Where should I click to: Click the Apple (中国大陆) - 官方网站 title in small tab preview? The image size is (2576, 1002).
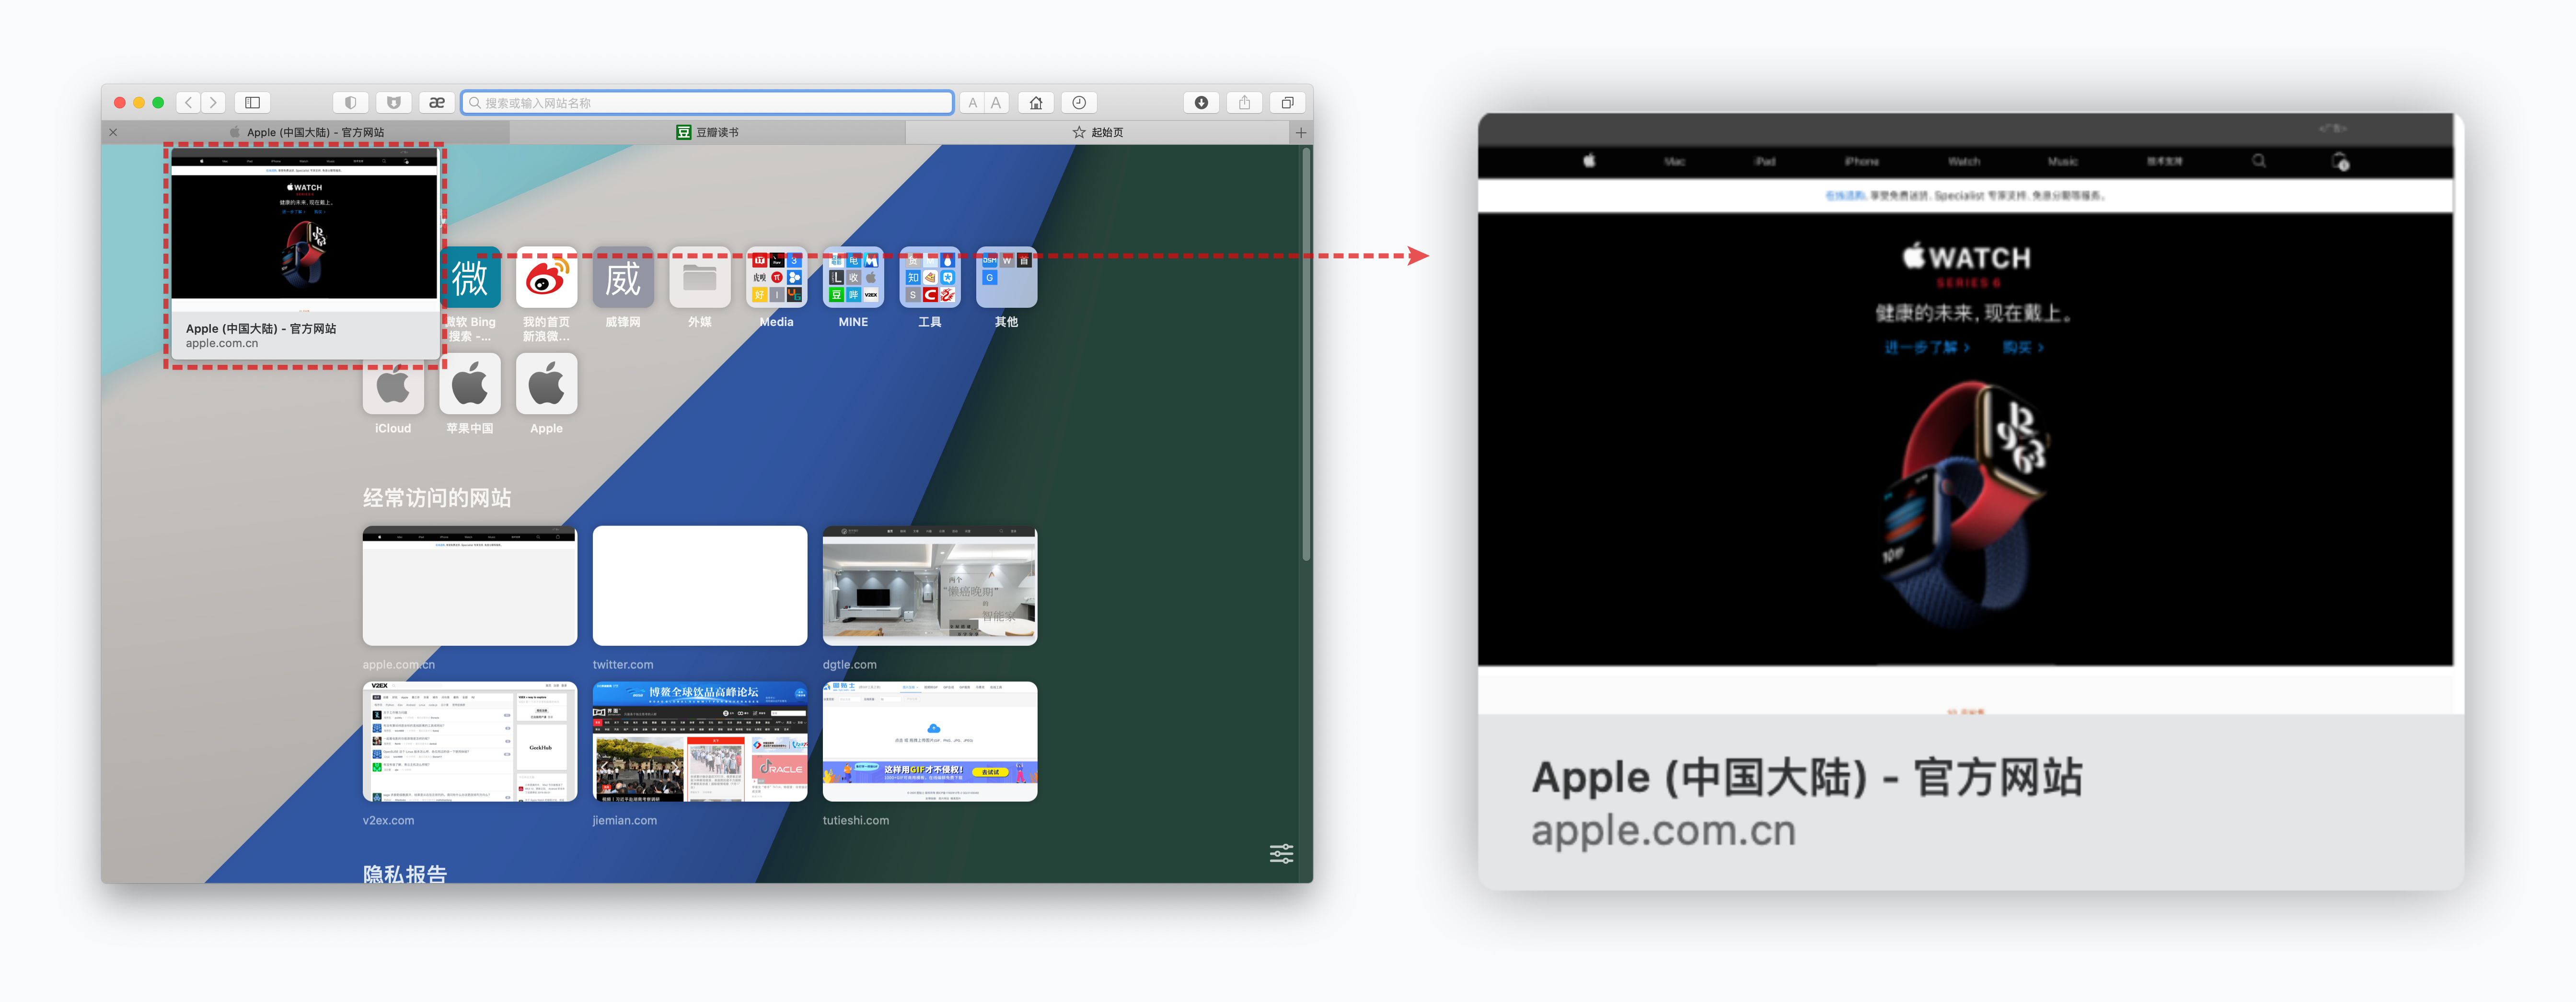(x=261, y=328)
